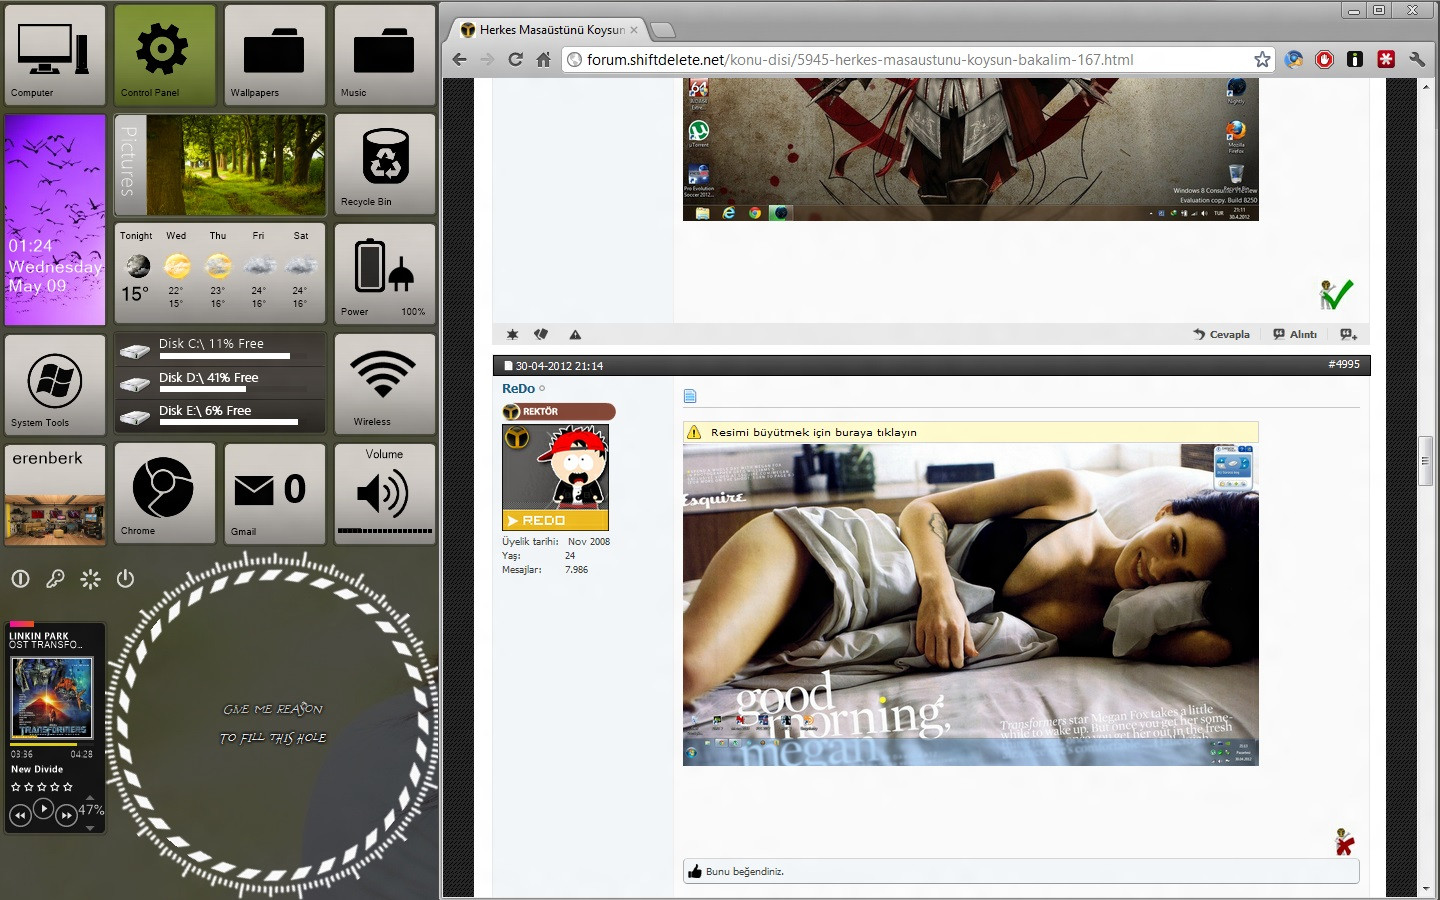
Task: Seek within the song progress bar
Action: [51, 745]
